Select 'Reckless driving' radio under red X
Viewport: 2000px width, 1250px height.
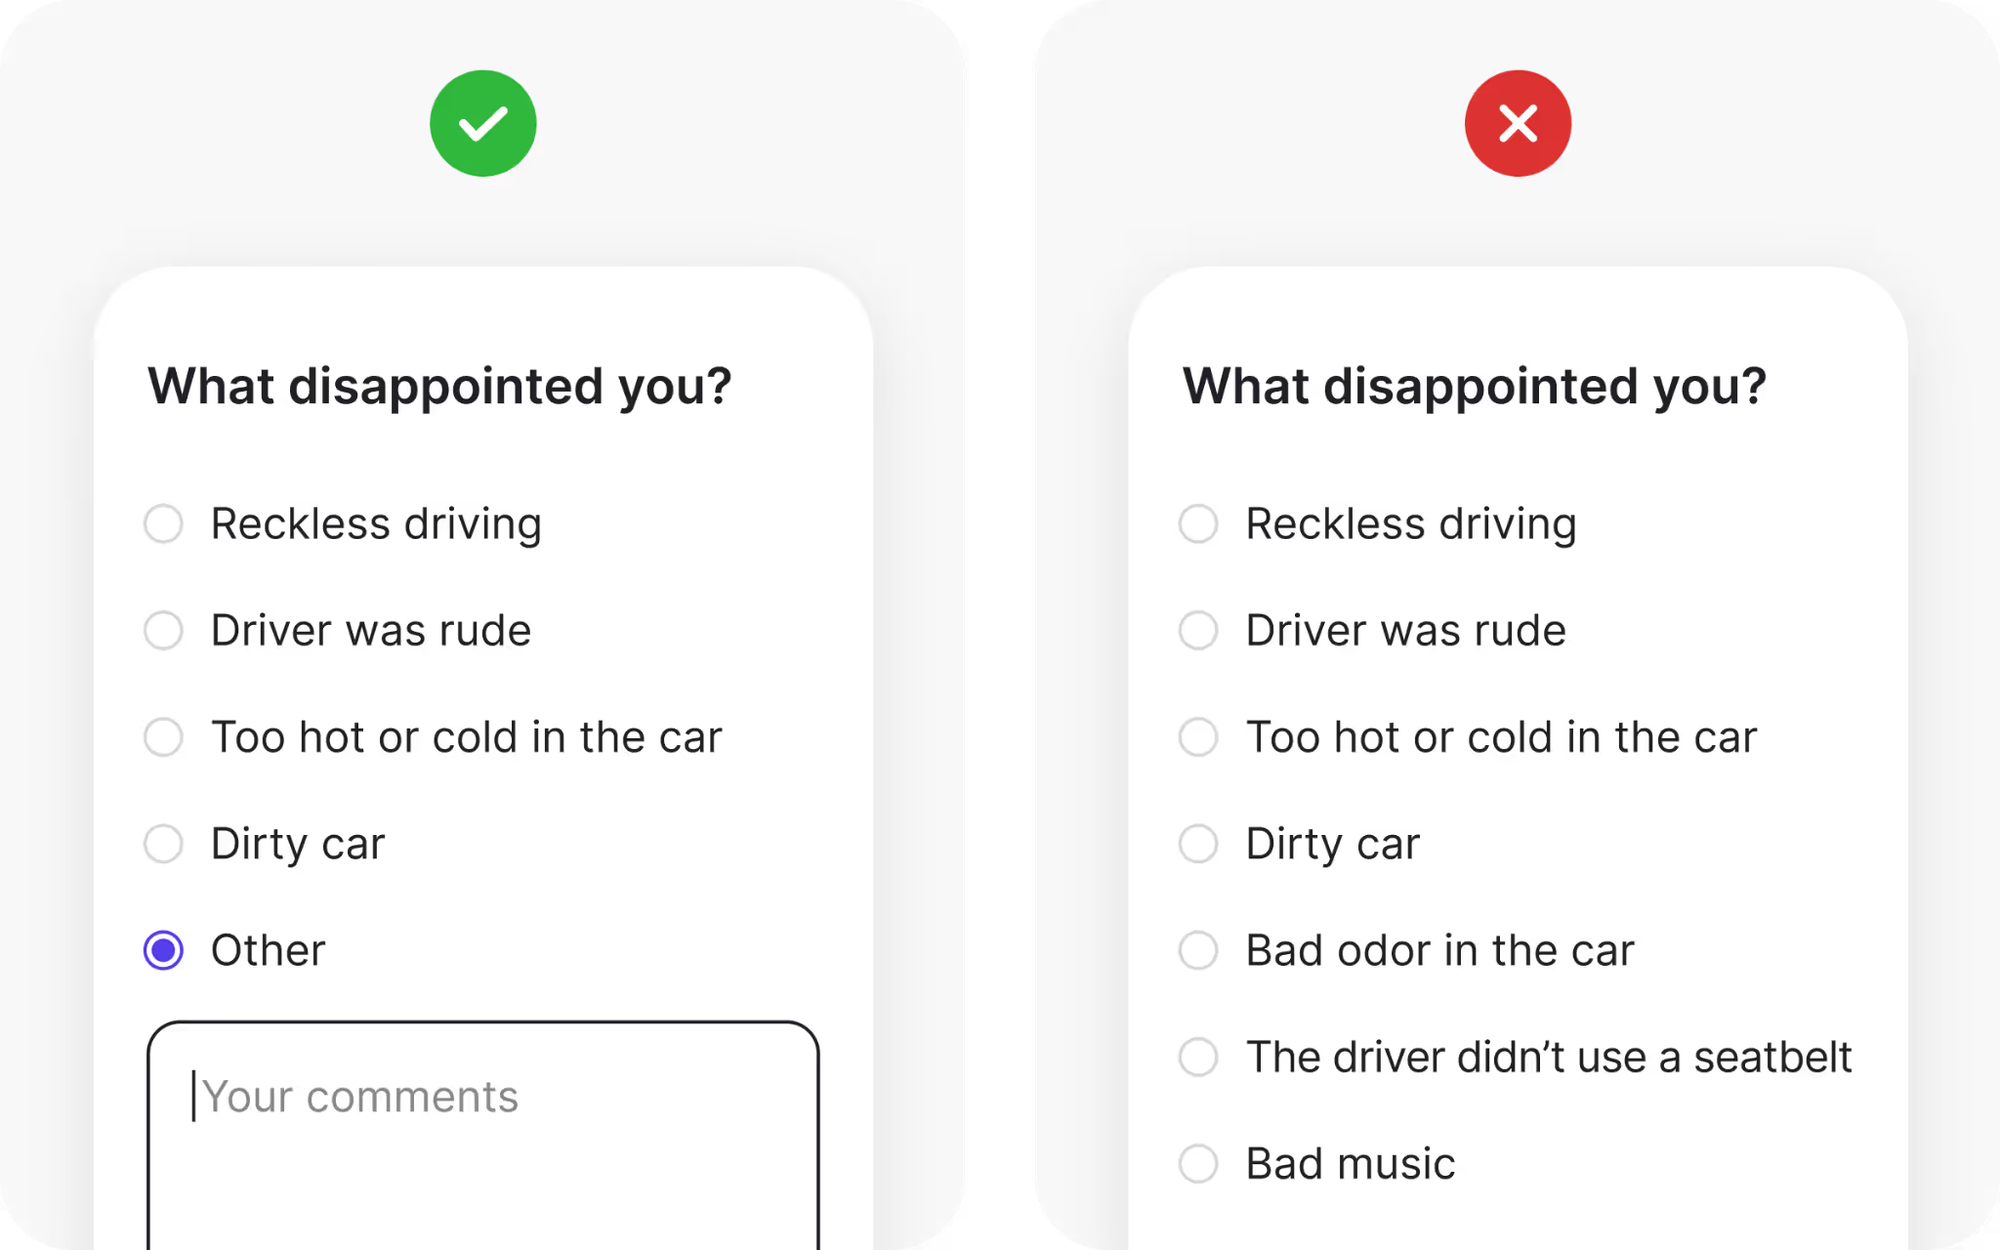1198,523
